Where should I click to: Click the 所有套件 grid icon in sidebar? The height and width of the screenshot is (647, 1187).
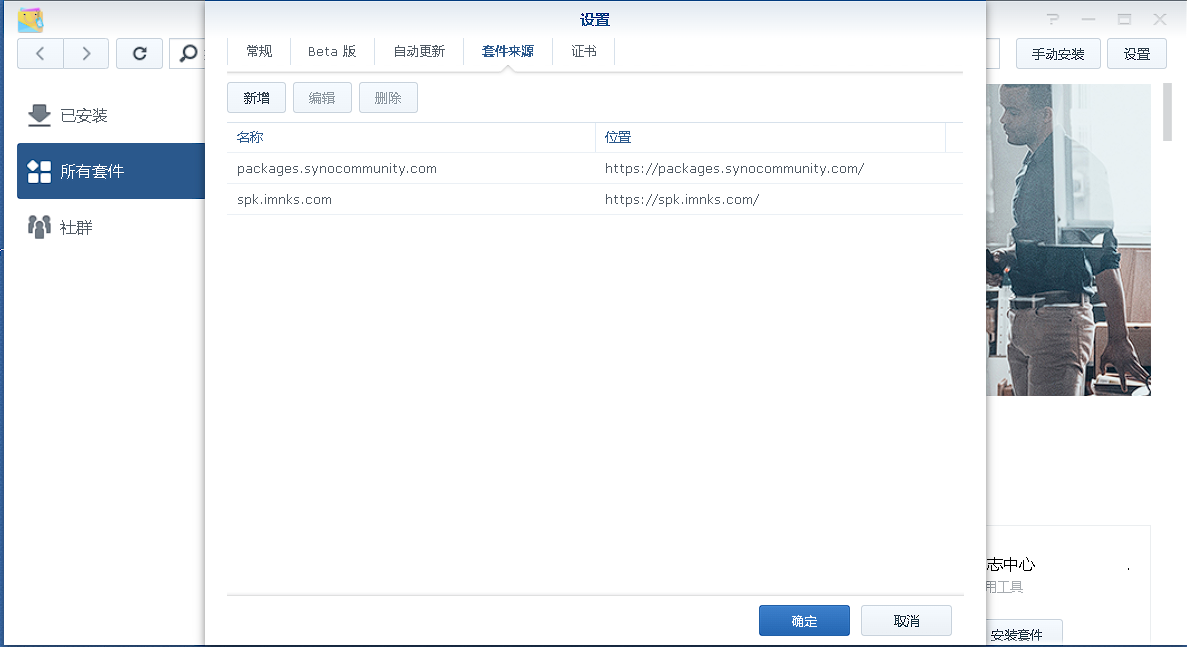click(39, 171)
